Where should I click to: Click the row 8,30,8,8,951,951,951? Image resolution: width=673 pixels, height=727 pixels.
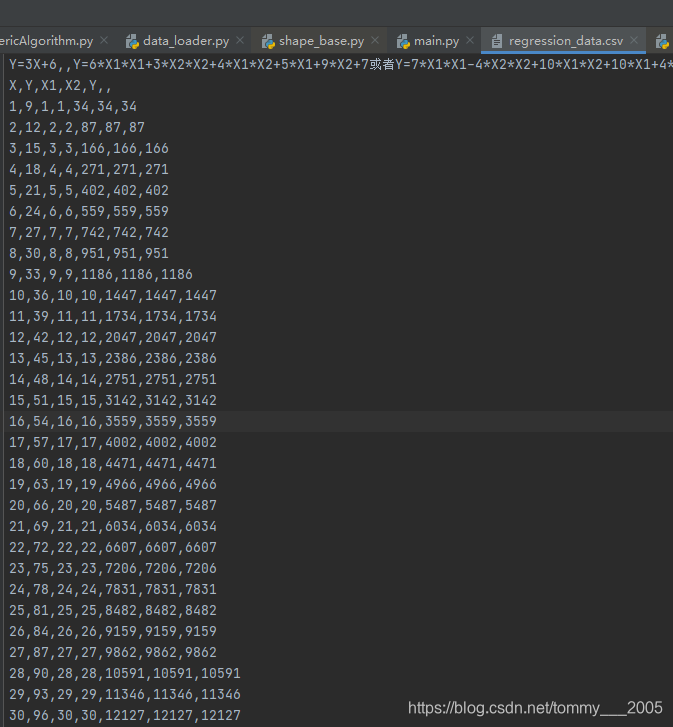[x=89, y=253]
